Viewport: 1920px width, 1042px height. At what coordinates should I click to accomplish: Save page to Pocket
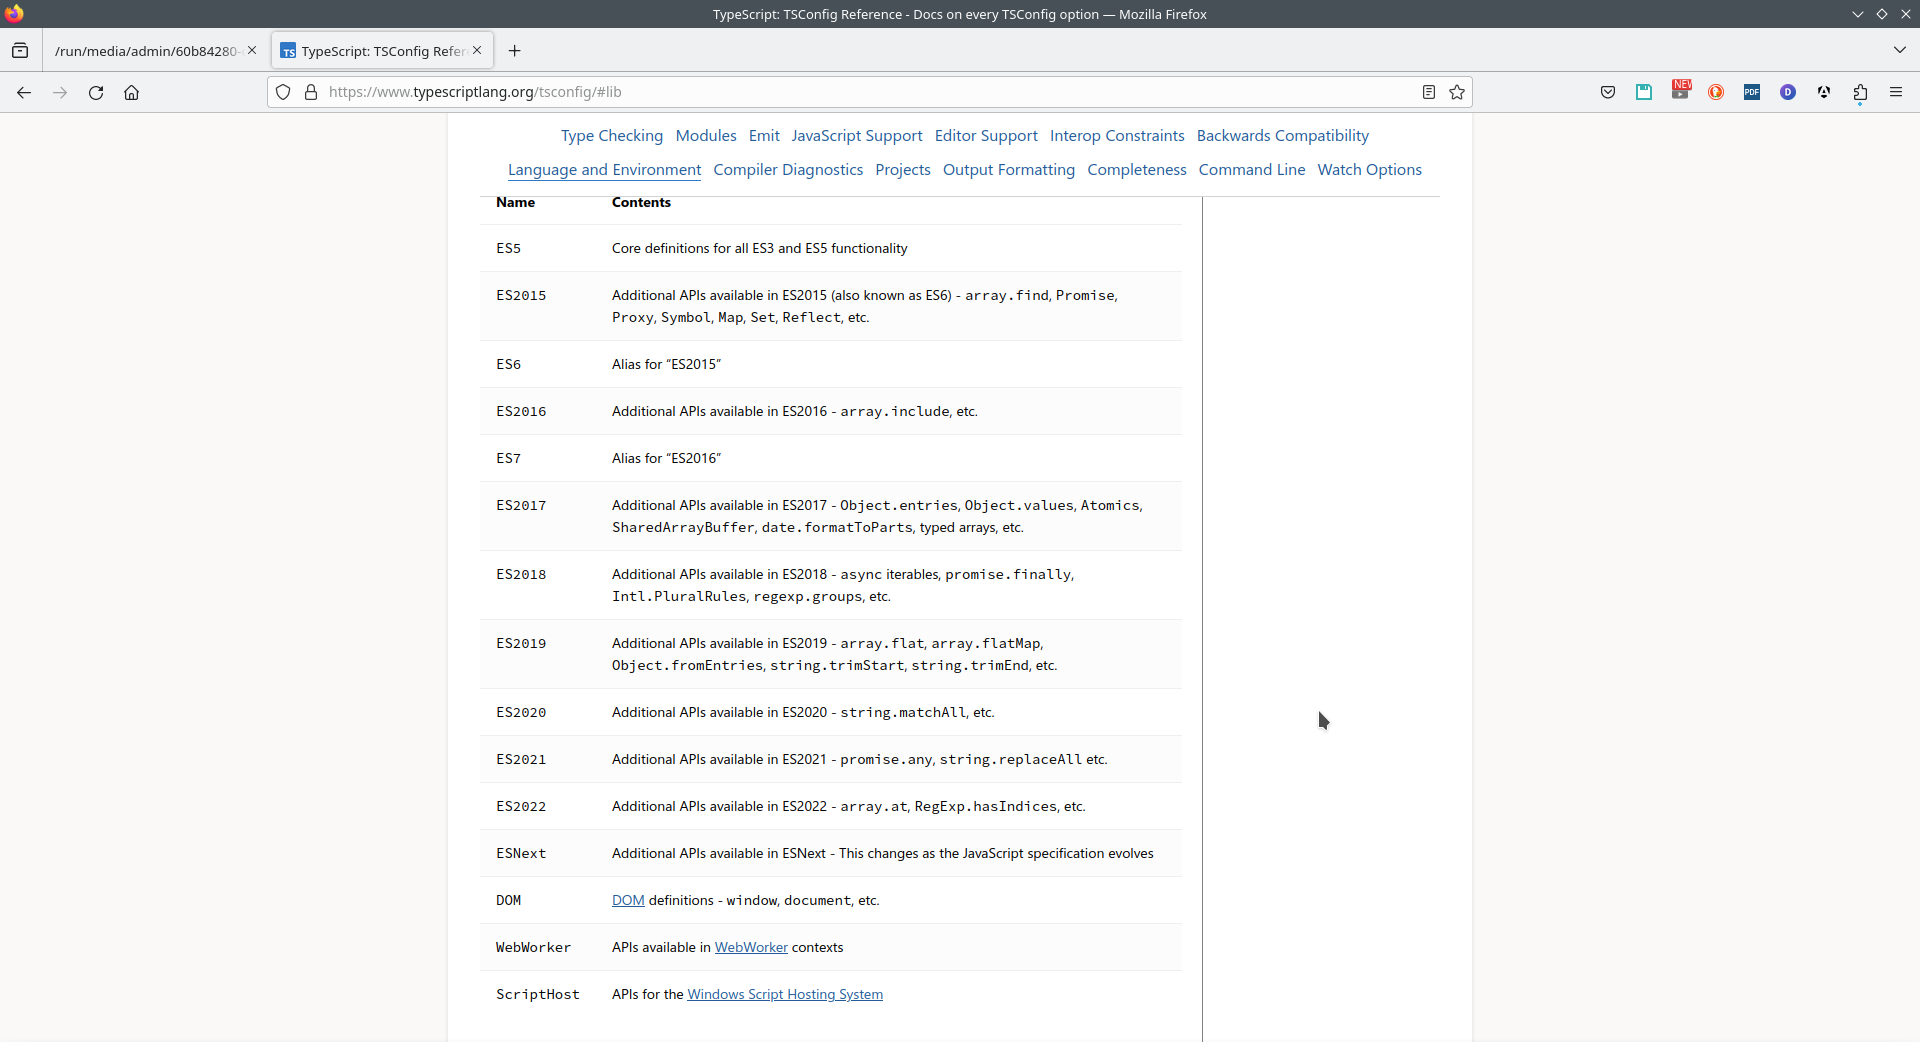point(1608,92)
